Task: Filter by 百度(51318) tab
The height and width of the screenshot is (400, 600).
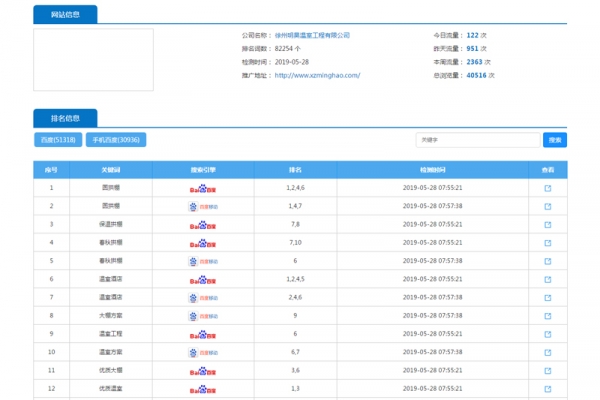Action: pyautogui.click(x=58, y=140)
